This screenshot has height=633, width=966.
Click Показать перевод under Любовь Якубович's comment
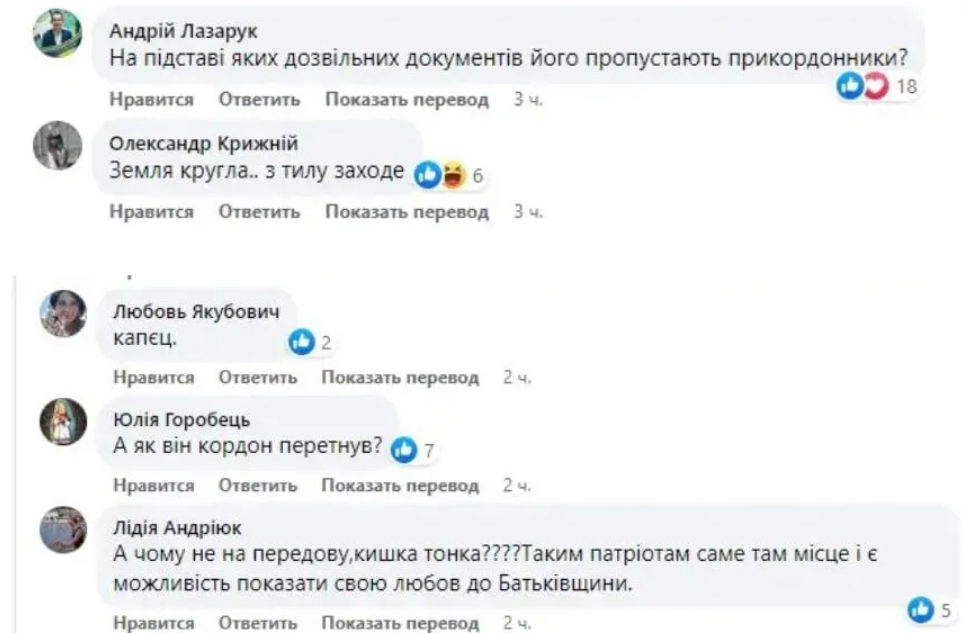tap(402, 378)
